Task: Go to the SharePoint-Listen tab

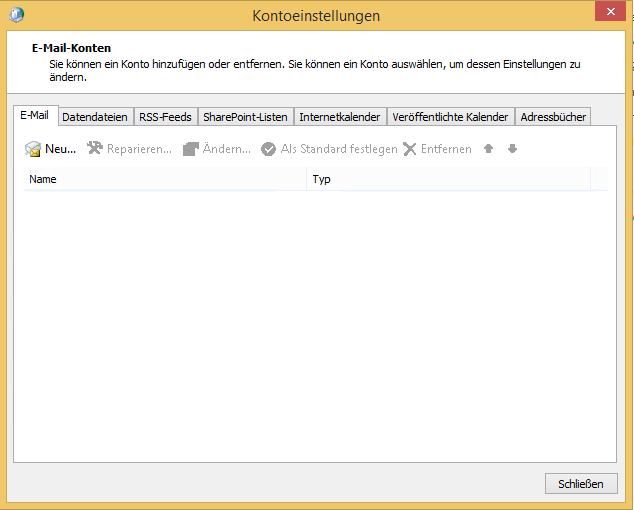Action: coord(245,117)
